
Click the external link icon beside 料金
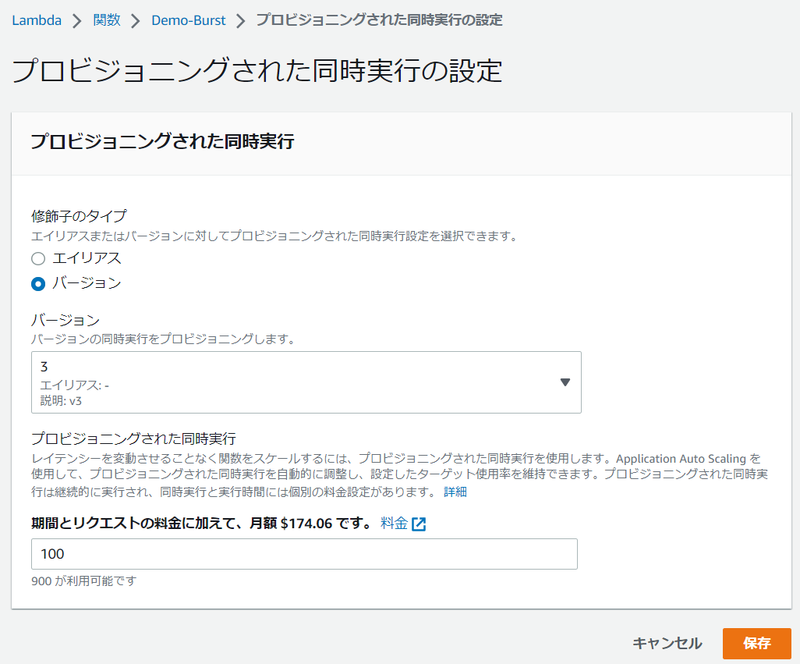(419, 524)
